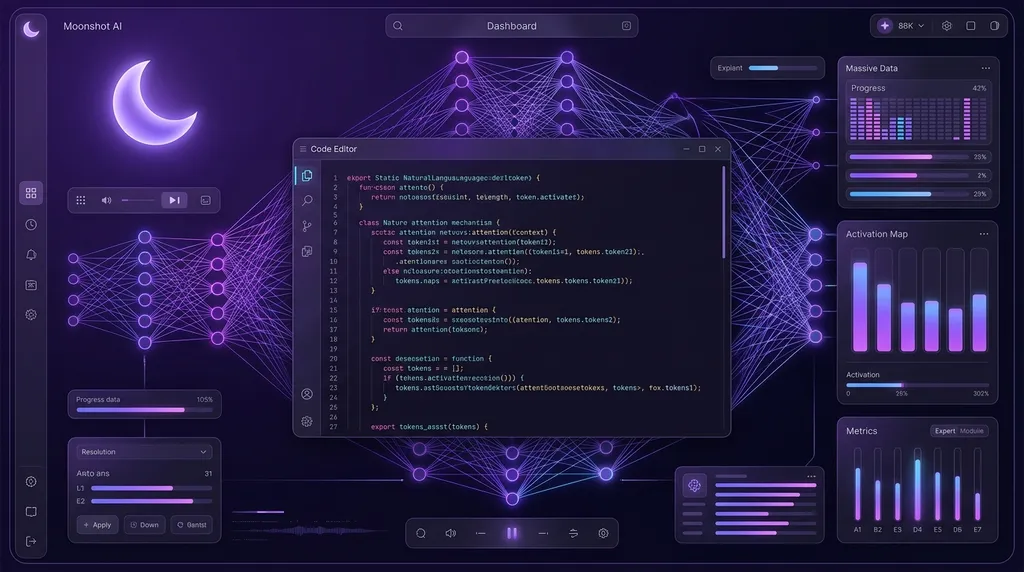
Task: Click the 2% progress bar in Massive Data
Action: pos(908,176)
